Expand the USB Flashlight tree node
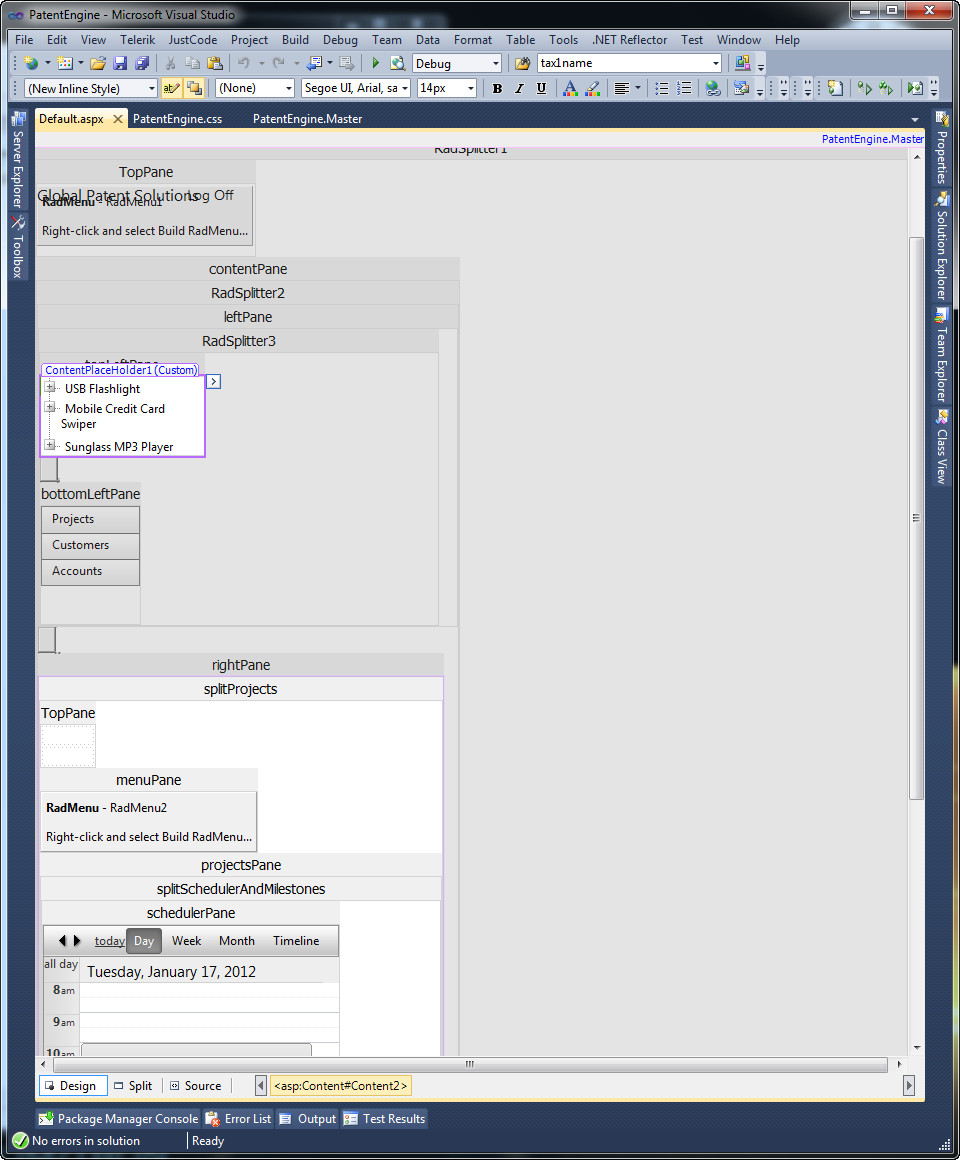Image resolution: width=960 pixels, height=1160 pixels. coord(50,387)
